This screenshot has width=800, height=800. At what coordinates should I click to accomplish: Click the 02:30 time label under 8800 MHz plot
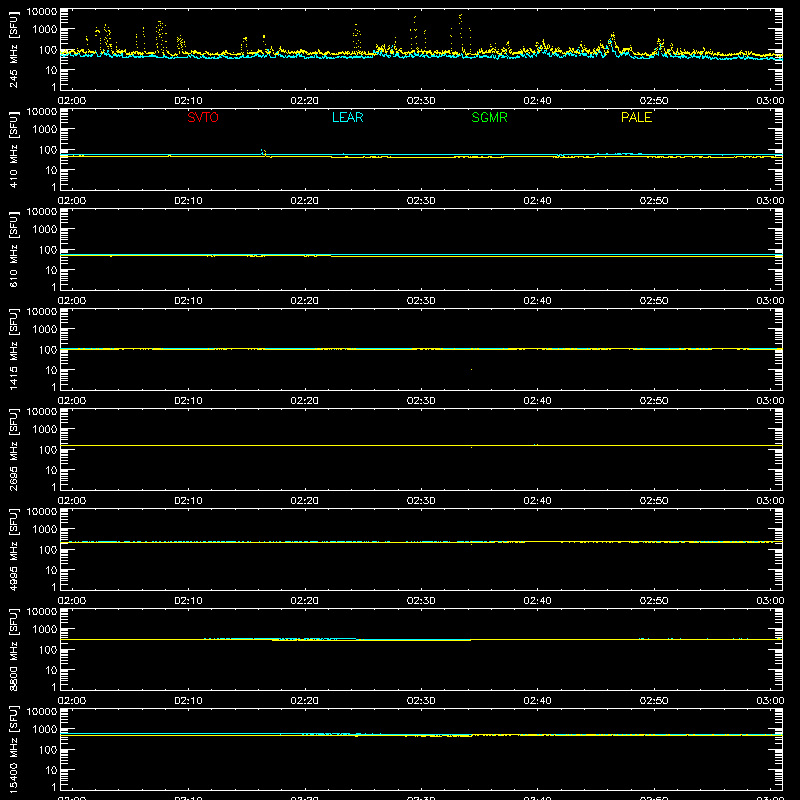pyautogui.click(x=421, y=701)
